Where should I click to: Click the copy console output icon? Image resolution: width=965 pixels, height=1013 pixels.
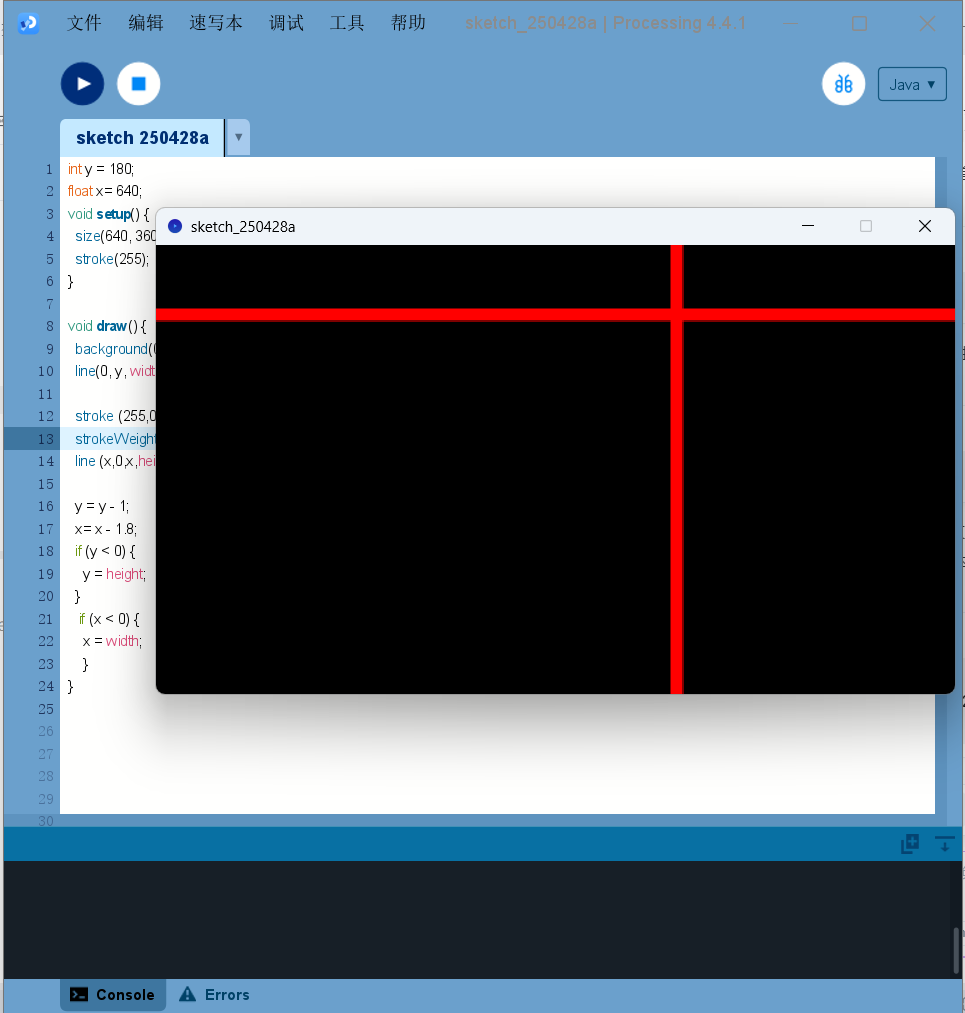909,844
